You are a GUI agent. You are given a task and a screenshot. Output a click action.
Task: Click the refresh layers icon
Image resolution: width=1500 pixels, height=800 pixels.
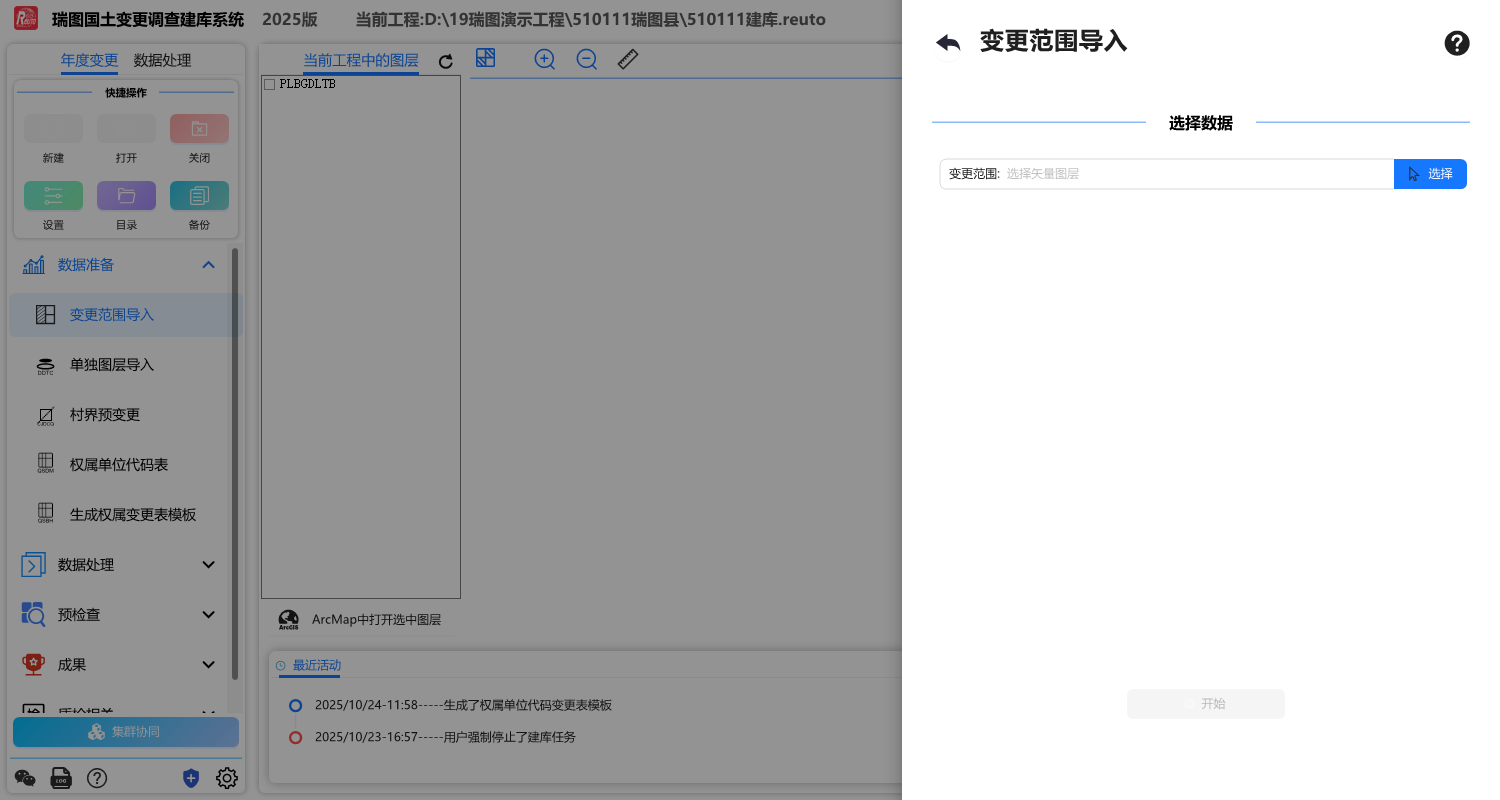pos(446,62)
